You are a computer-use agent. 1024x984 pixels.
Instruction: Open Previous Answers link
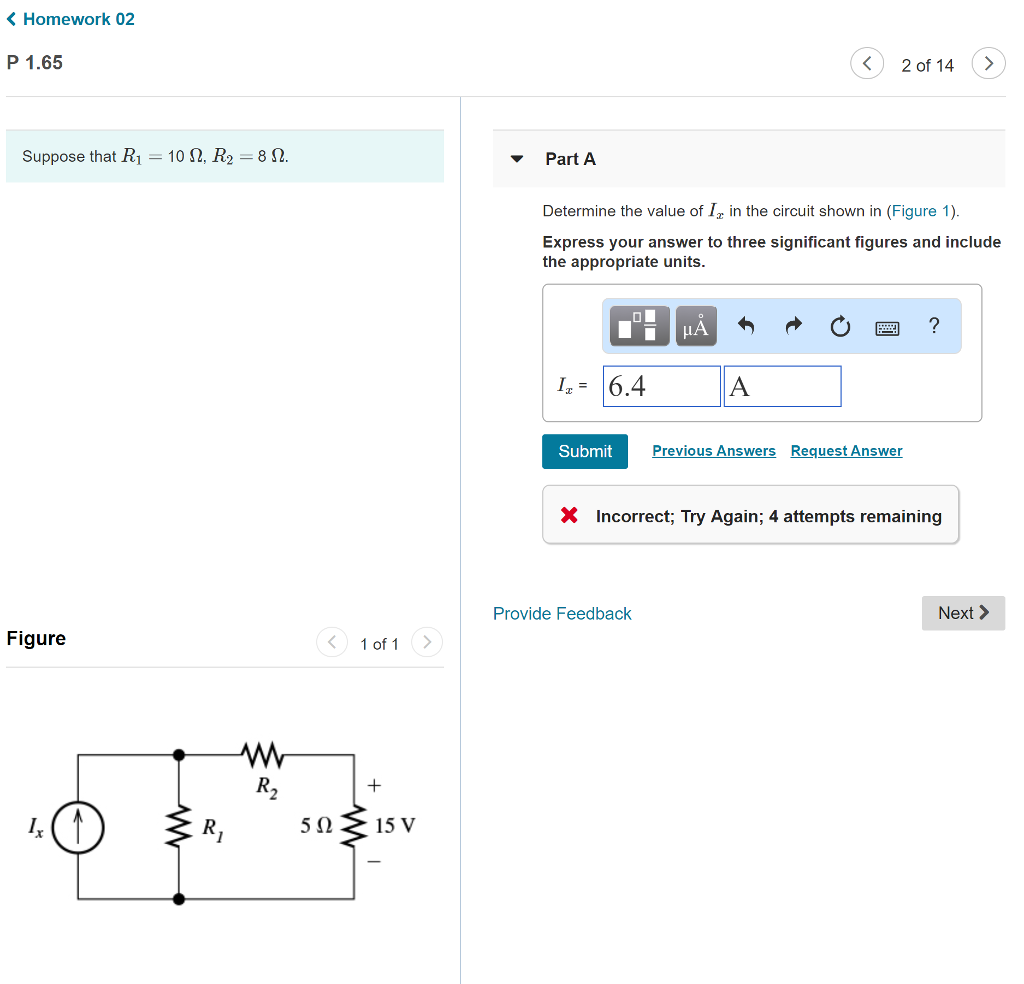pyautogui.click(x=714, y=451)
